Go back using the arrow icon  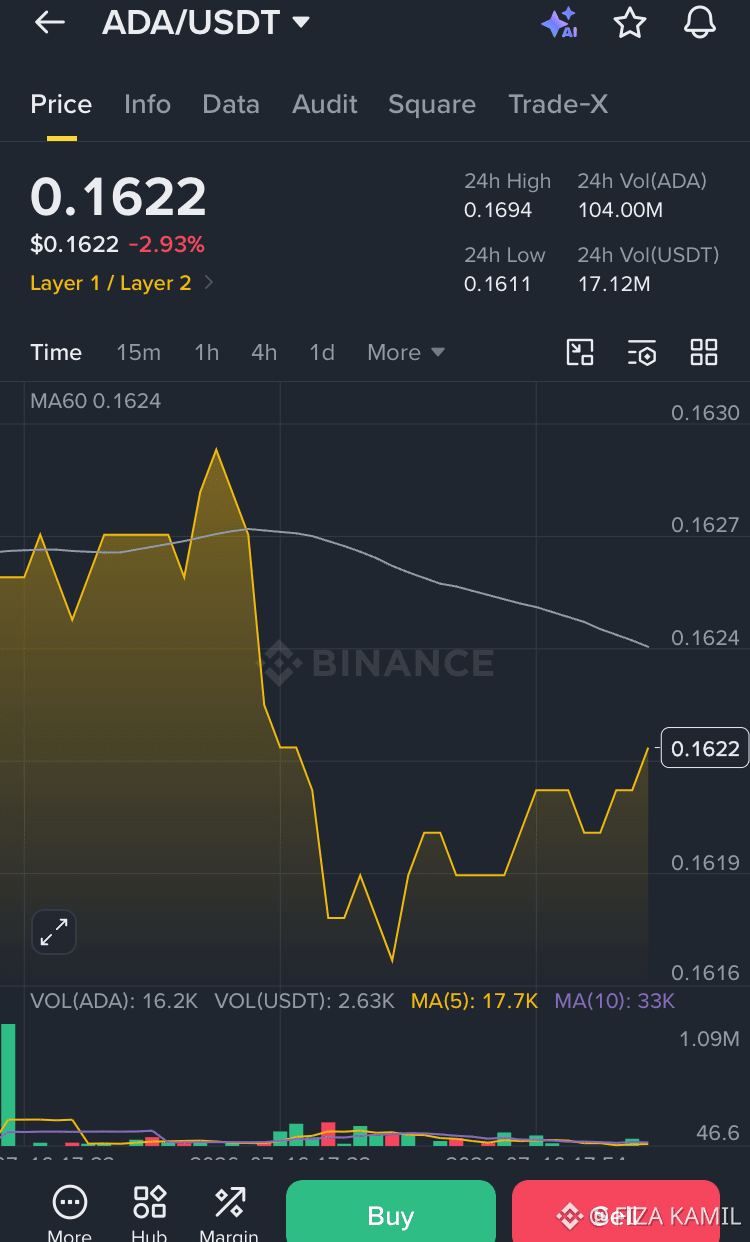(x=49, y=22)
